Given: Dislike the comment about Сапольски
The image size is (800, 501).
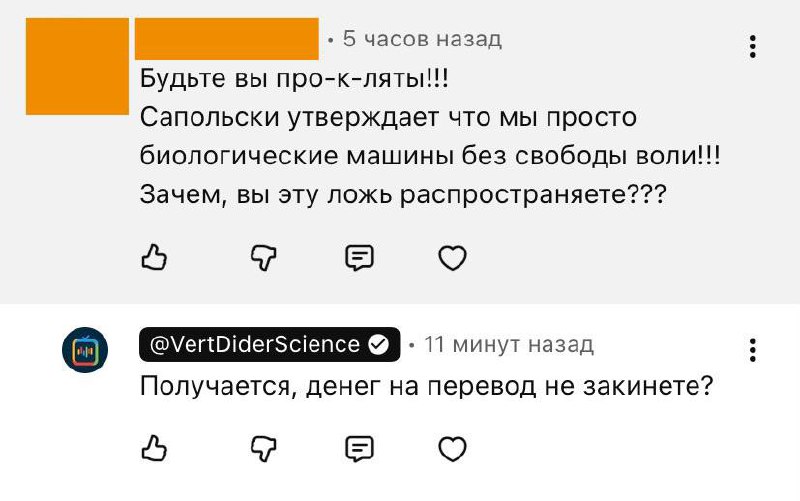Looking at the screenshot, I should coord(262,259).
